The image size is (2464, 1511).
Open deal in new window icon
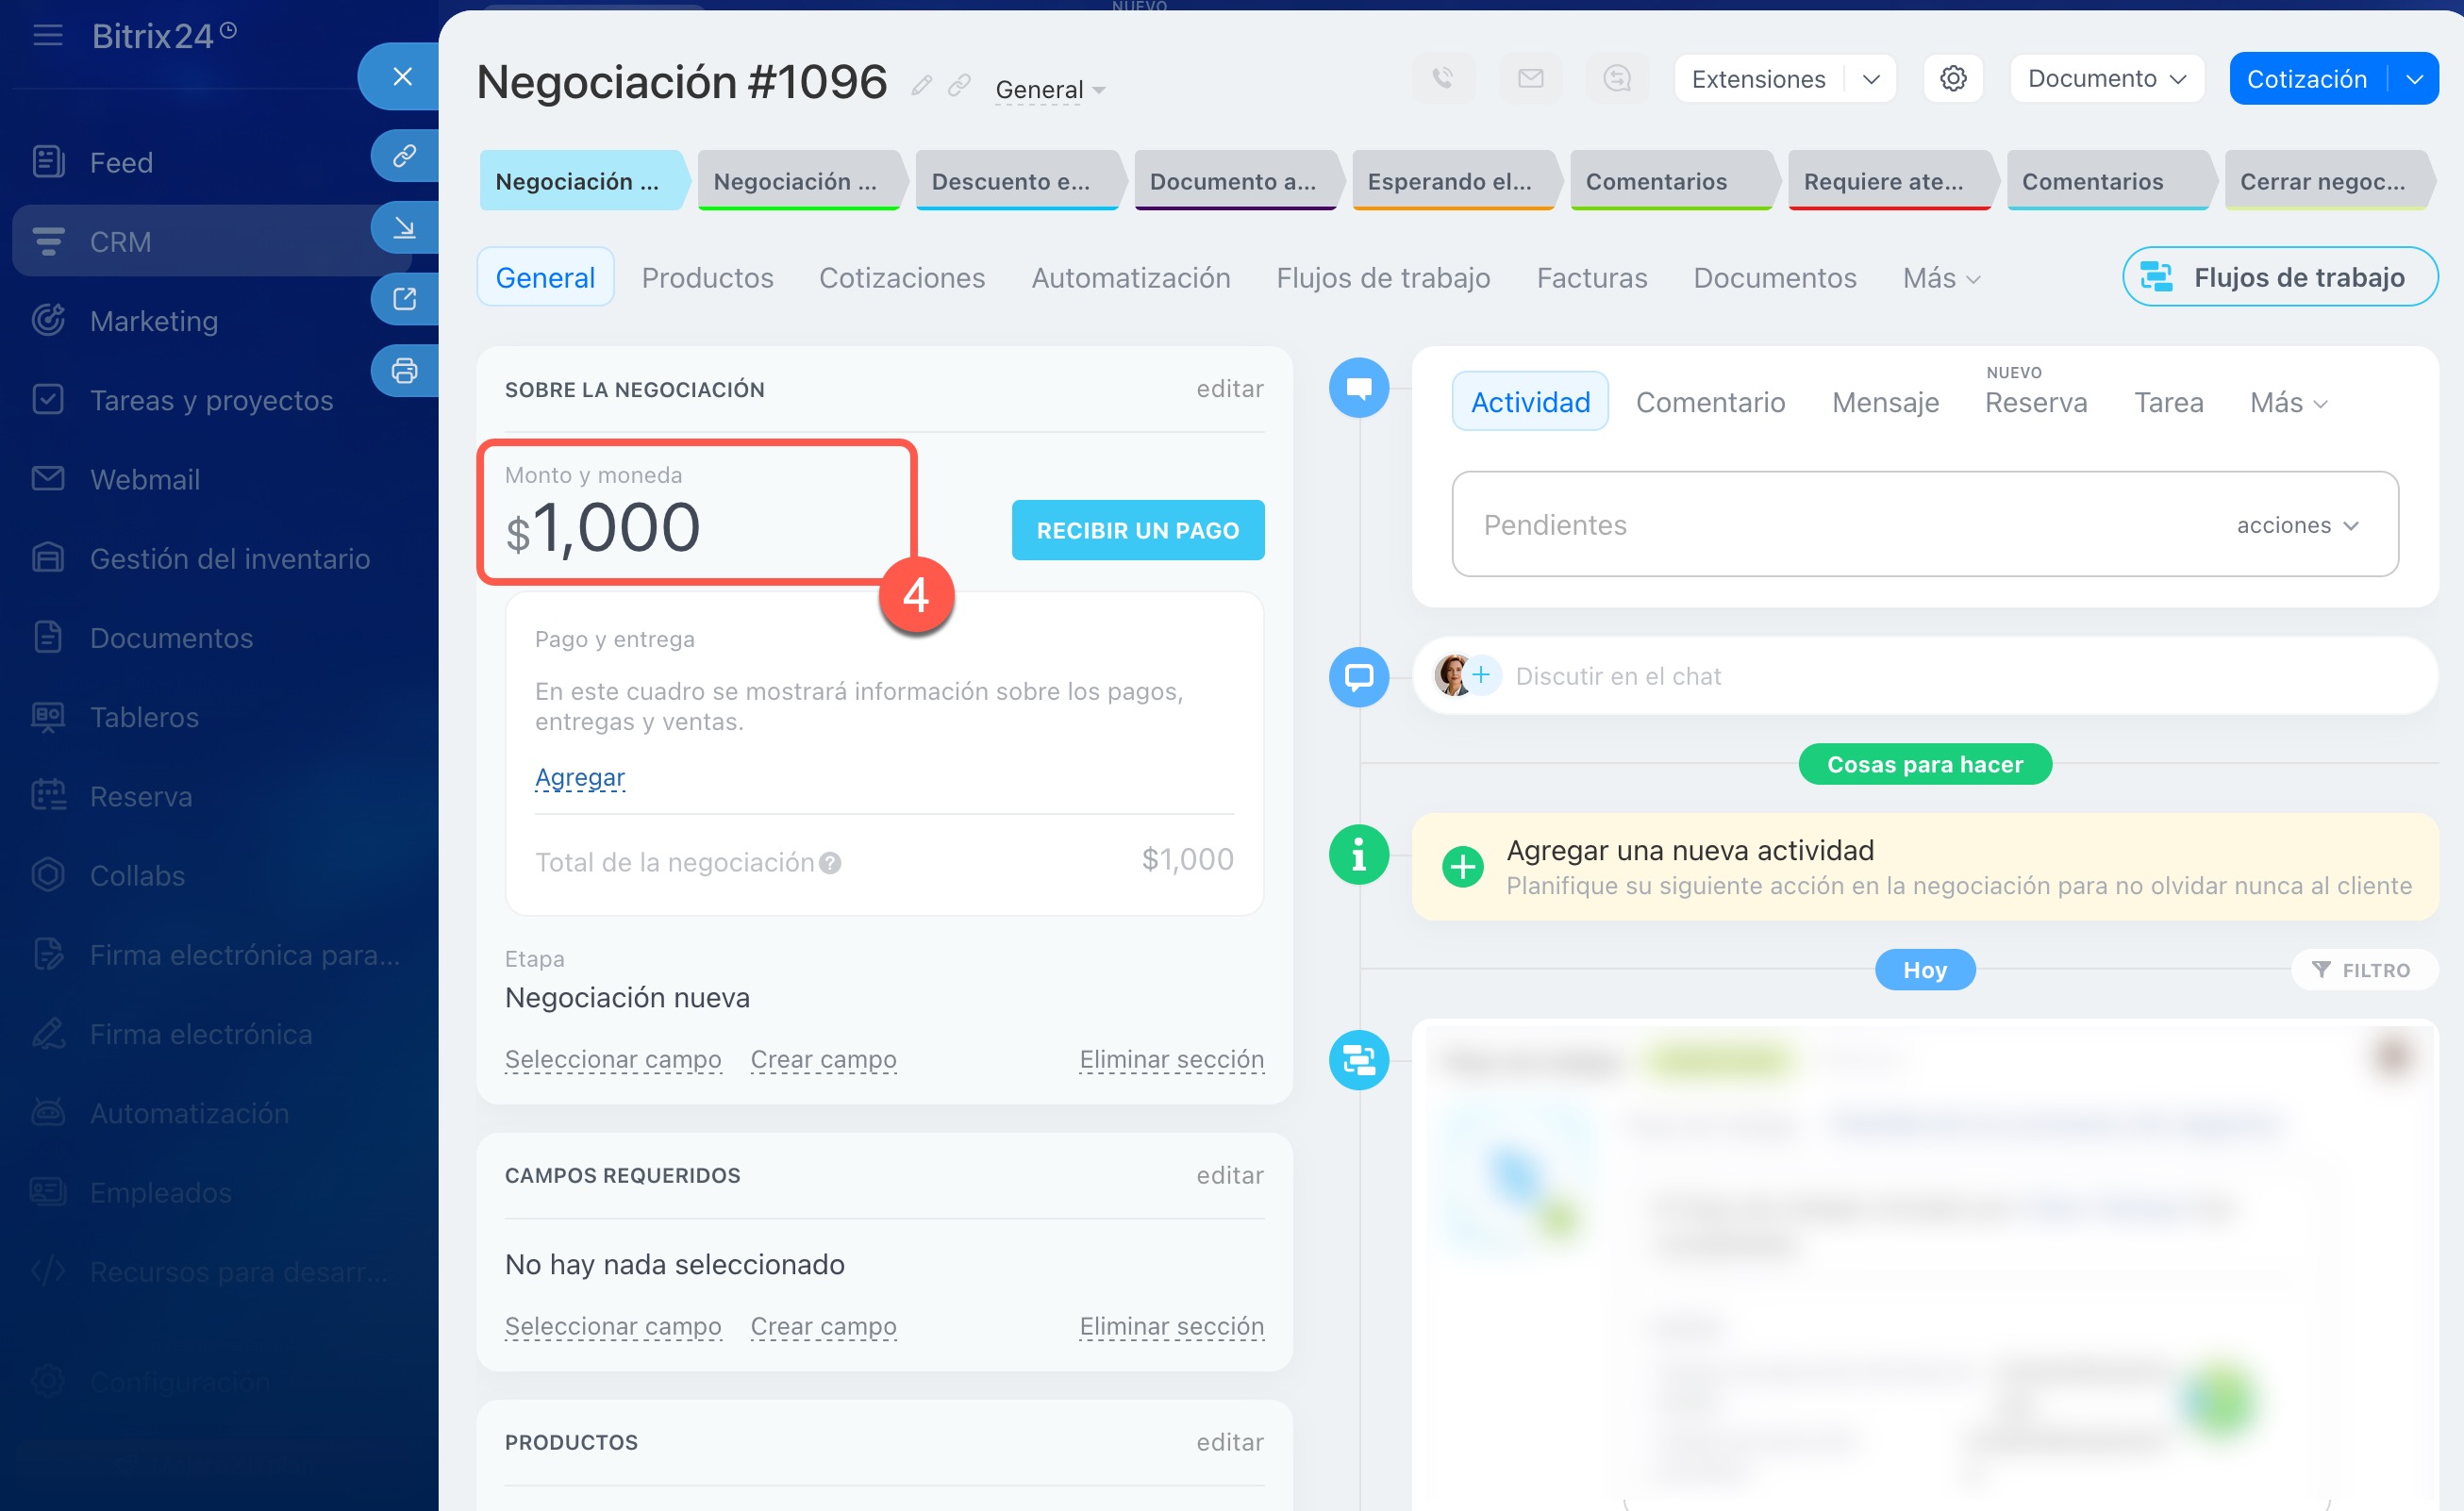404,299
